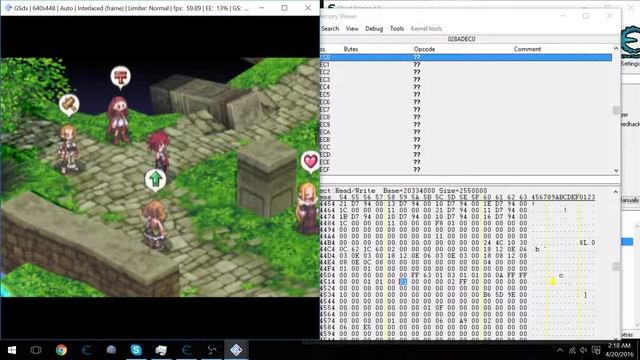Close the Memory Viewer window

(609, 16)
